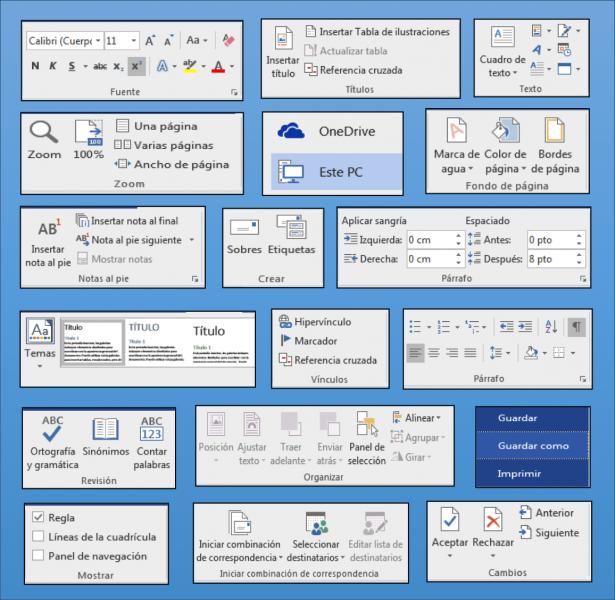Expand the Alinear dropdown
This screenshot has height=600, width=615.
point(438,418)
